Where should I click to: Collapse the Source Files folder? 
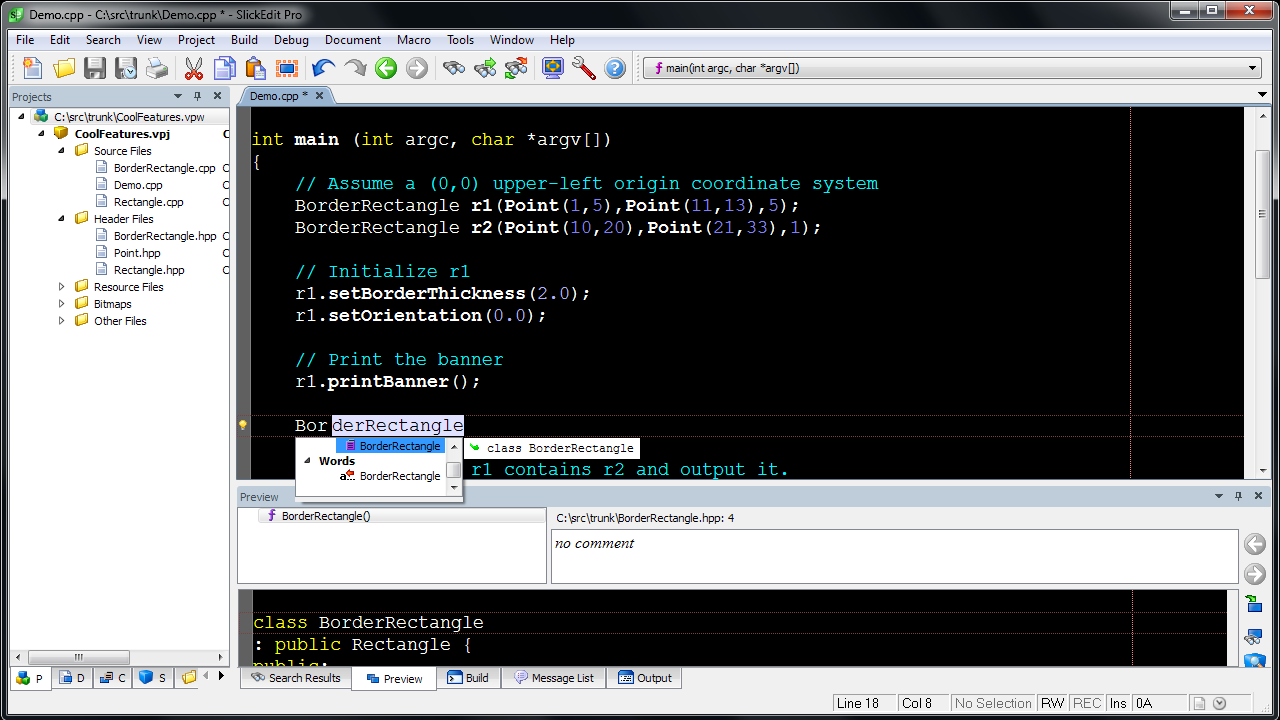62,150
